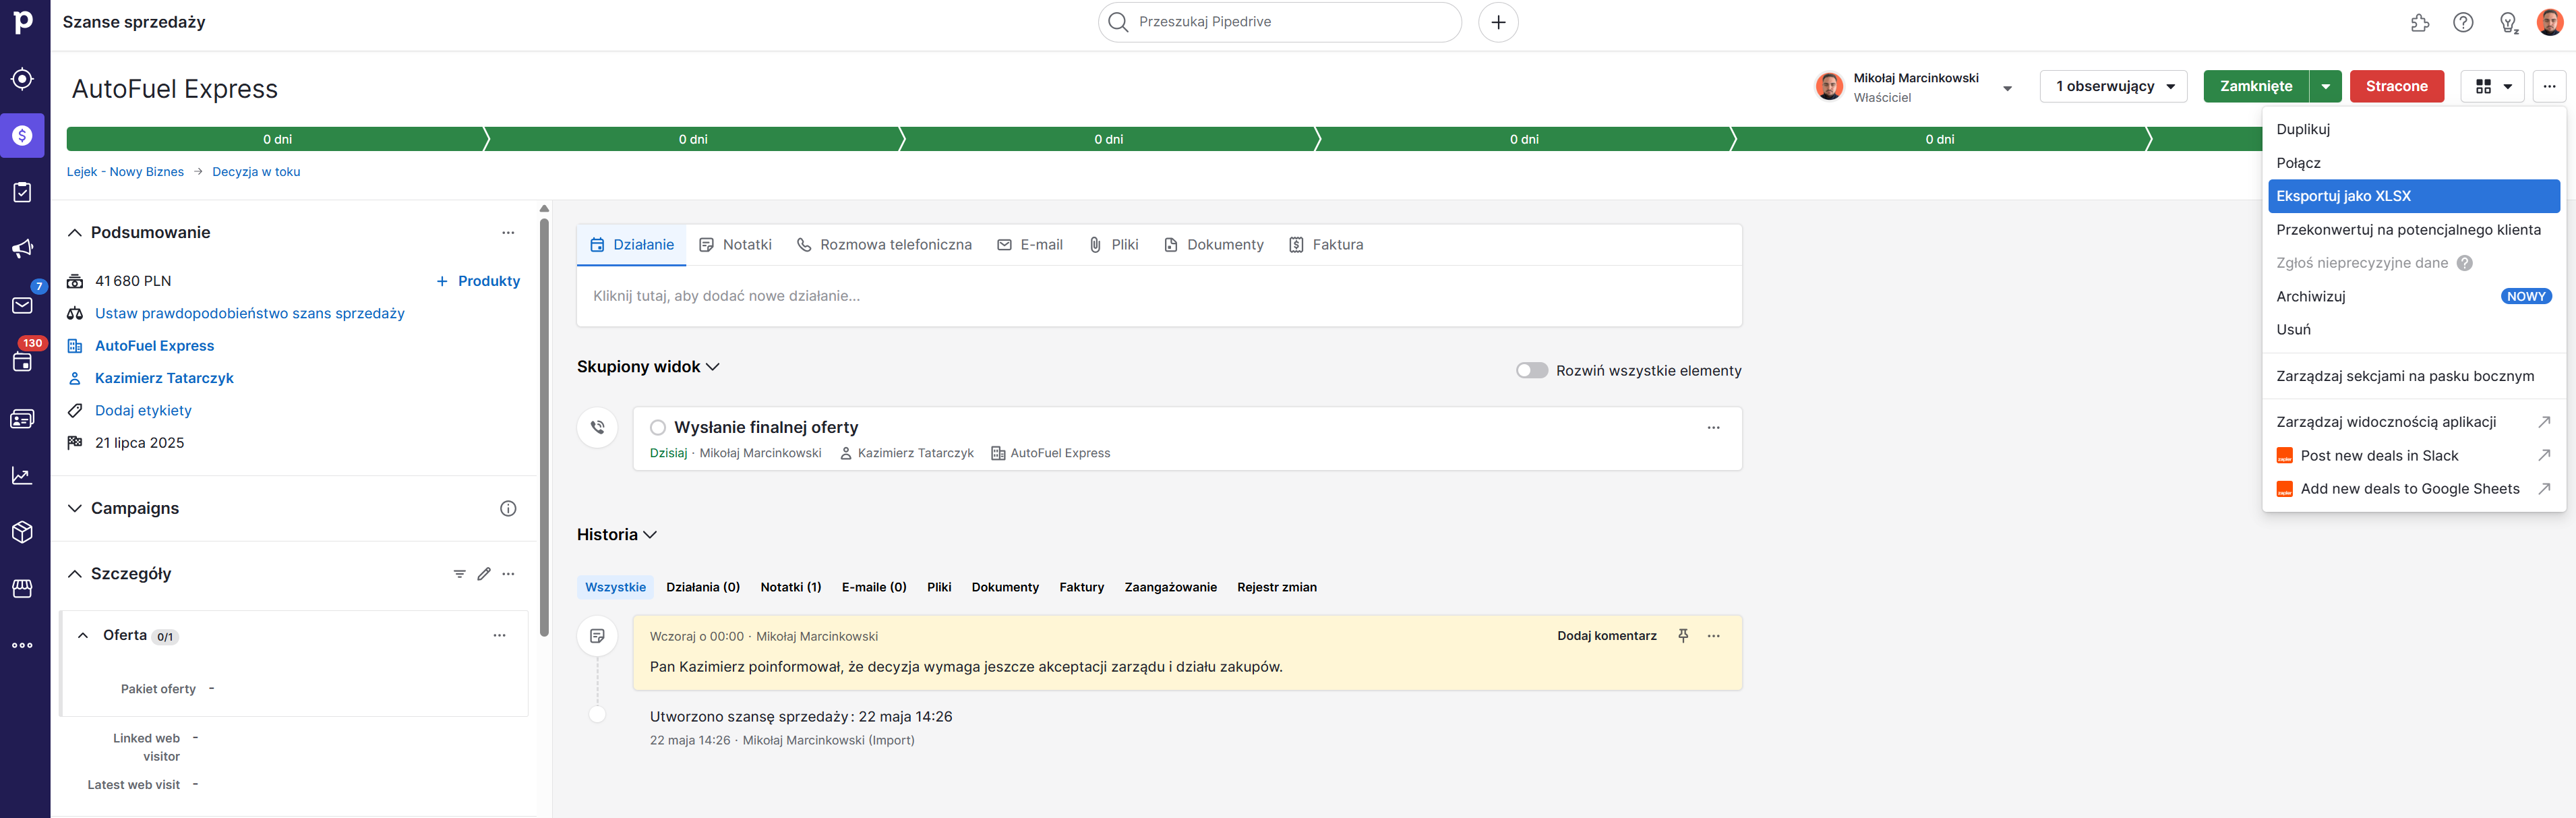Open the user profile avatar menu
Viewport: 2576px width, 818px height.
click(2550, 22)
